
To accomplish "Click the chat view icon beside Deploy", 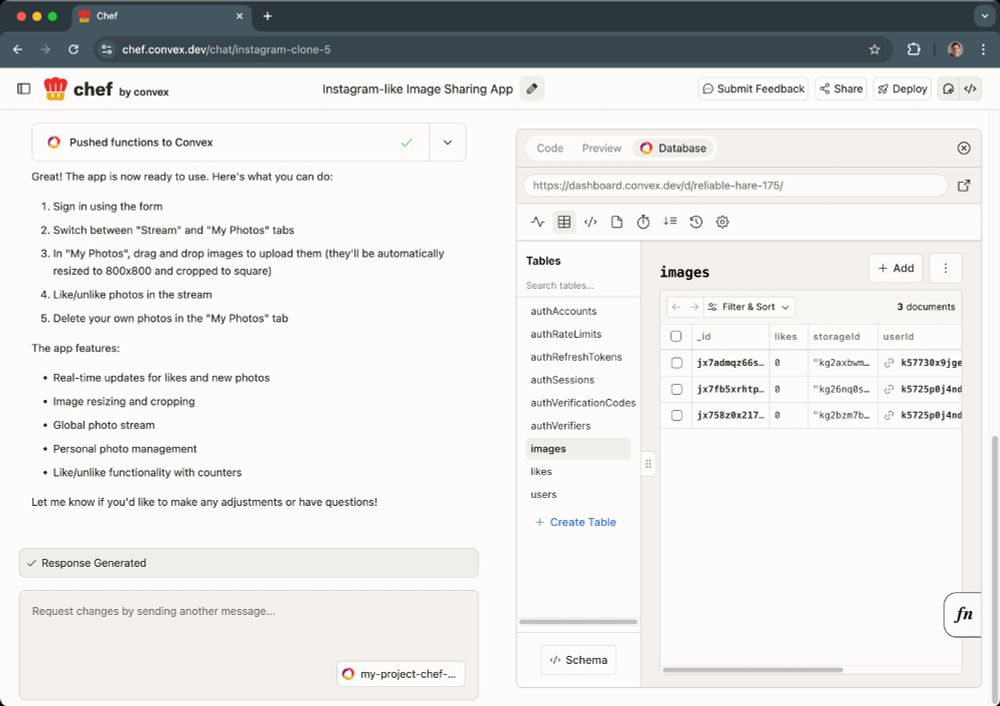I will pyautogui.click(x=948, y=89).
